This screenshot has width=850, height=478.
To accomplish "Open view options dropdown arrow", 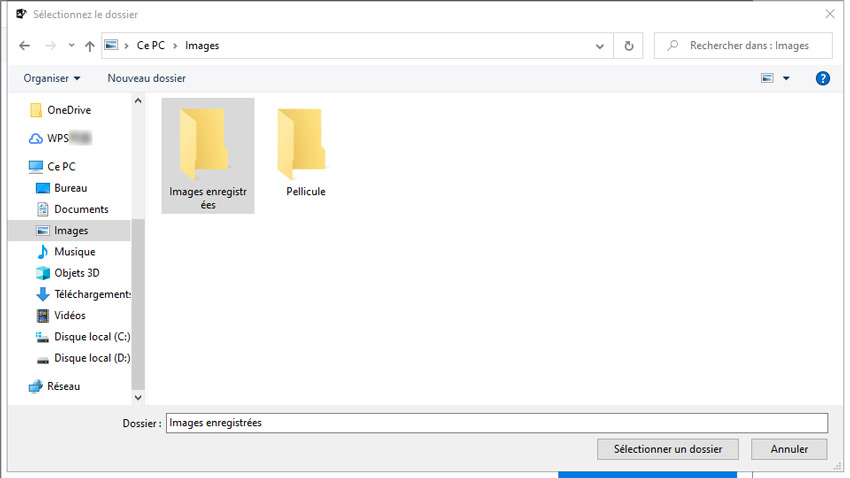I will [x=786, y=79].
